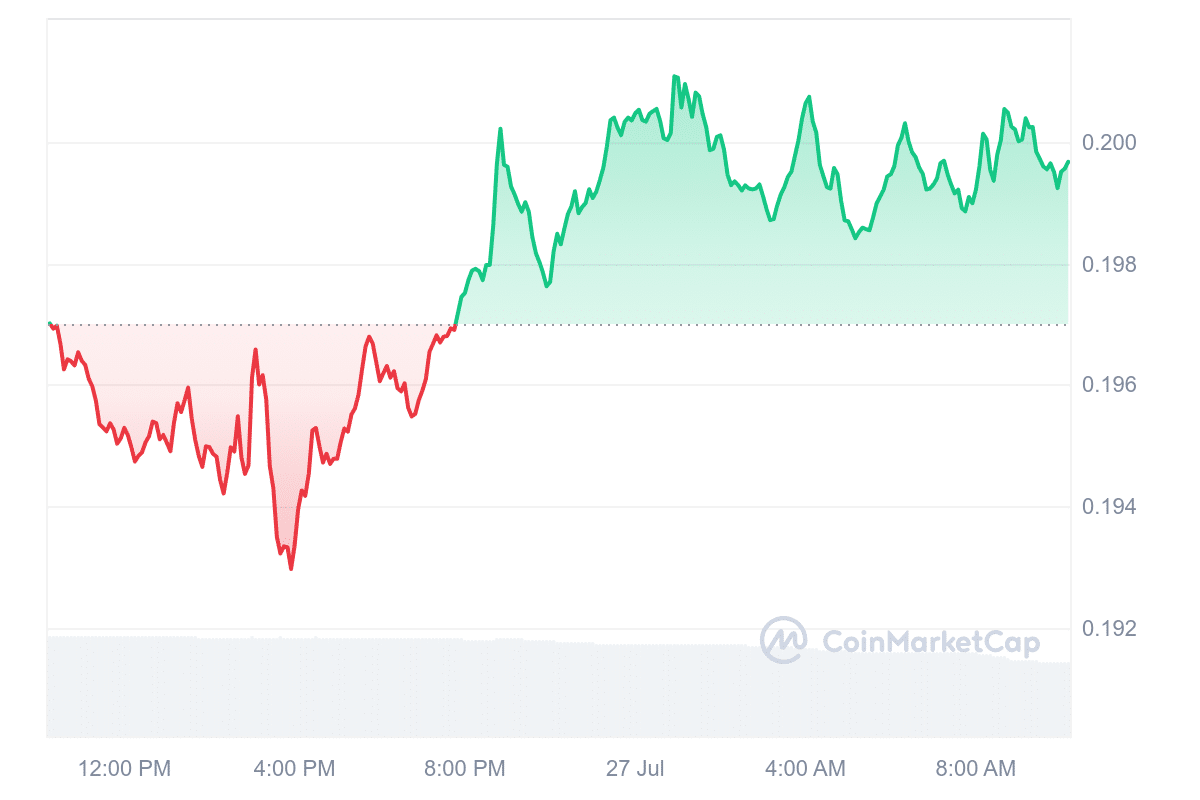The width and height of the screenshot is (1200, 800).
Task: Click the lowest point of the red price line
Action: (x=291, y=569)
